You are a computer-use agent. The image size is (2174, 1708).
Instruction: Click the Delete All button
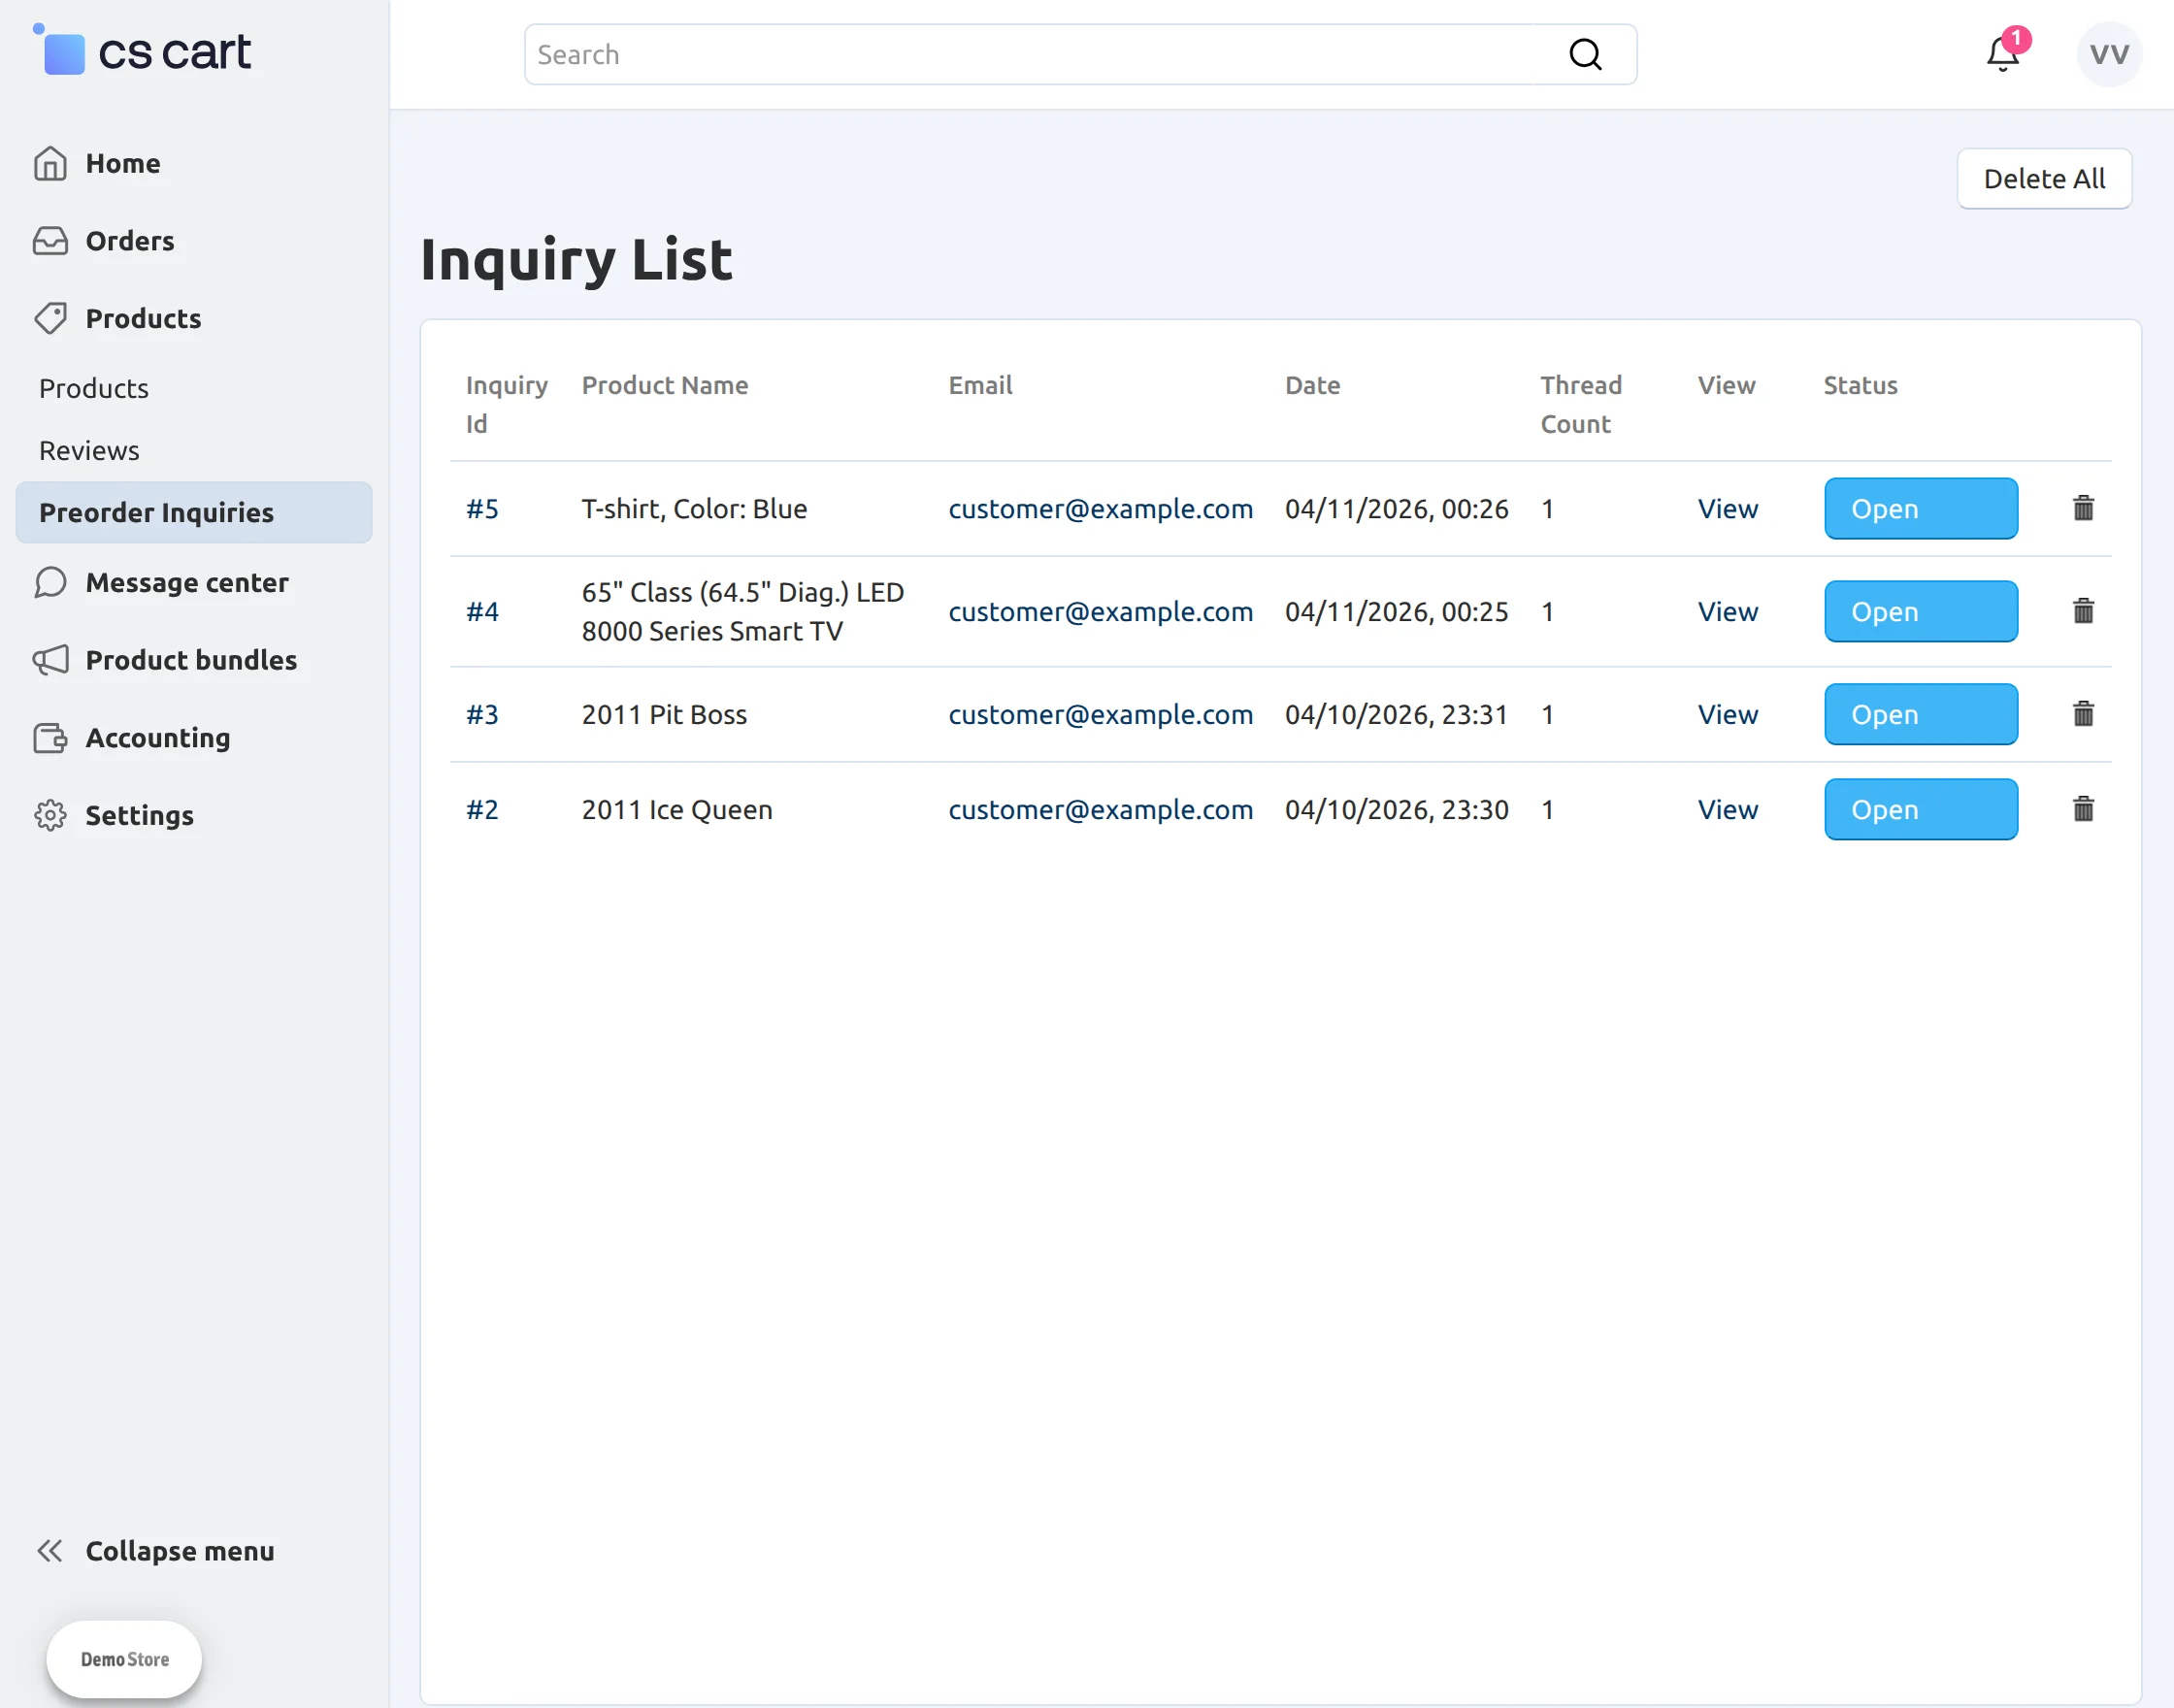pyautogui.click(x=2044, y=178)
